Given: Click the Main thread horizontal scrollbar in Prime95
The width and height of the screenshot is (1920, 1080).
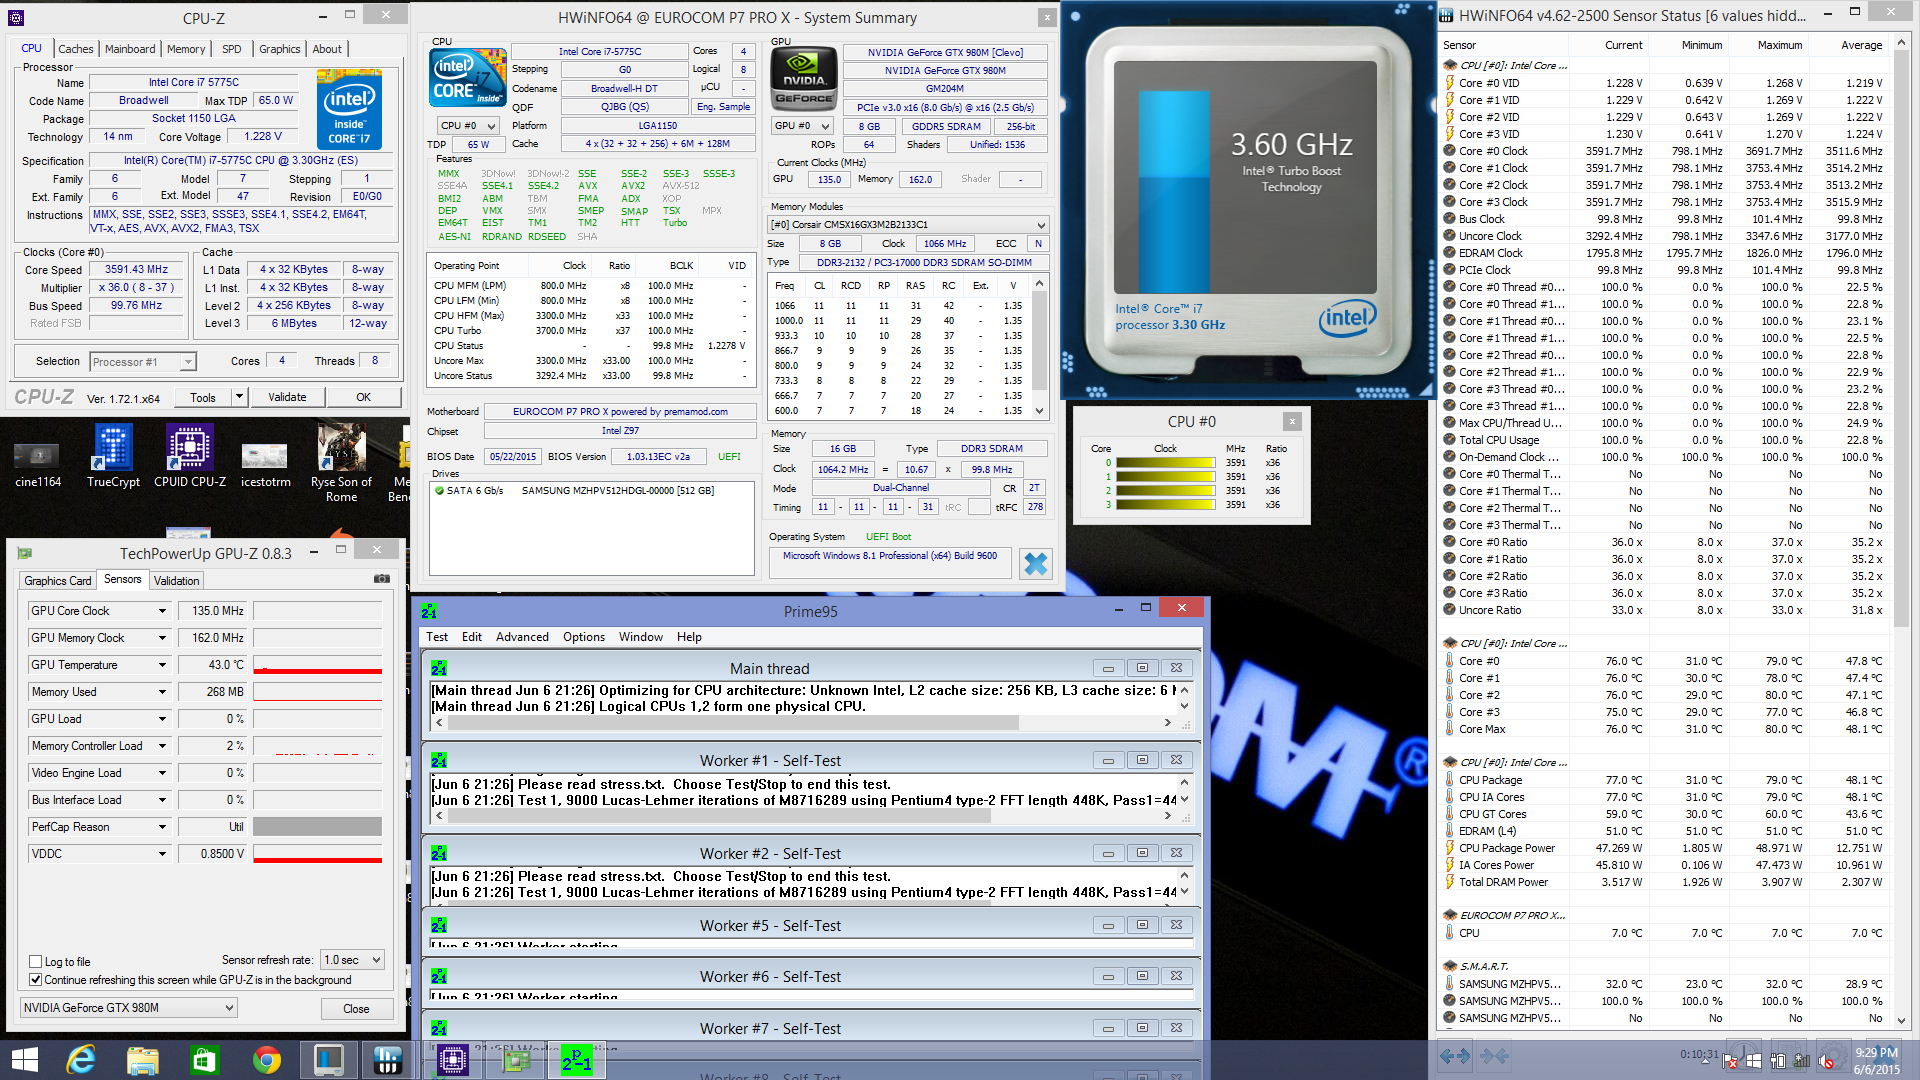Looking at the screenshot, I should [x=802, y=722].
